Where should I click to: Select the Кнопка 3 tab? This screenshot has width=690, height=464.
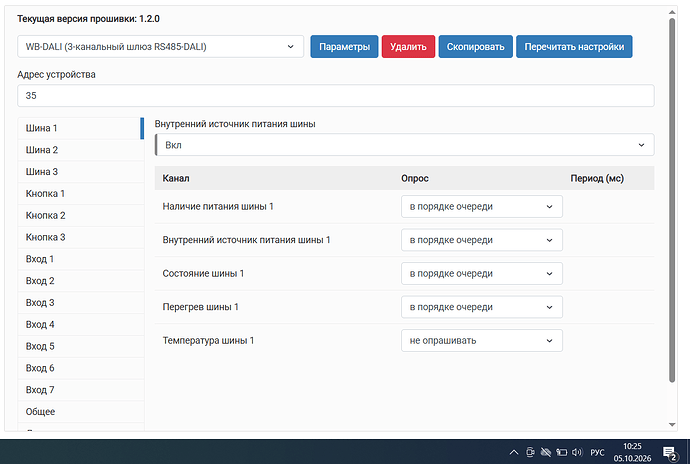[81, 237]
